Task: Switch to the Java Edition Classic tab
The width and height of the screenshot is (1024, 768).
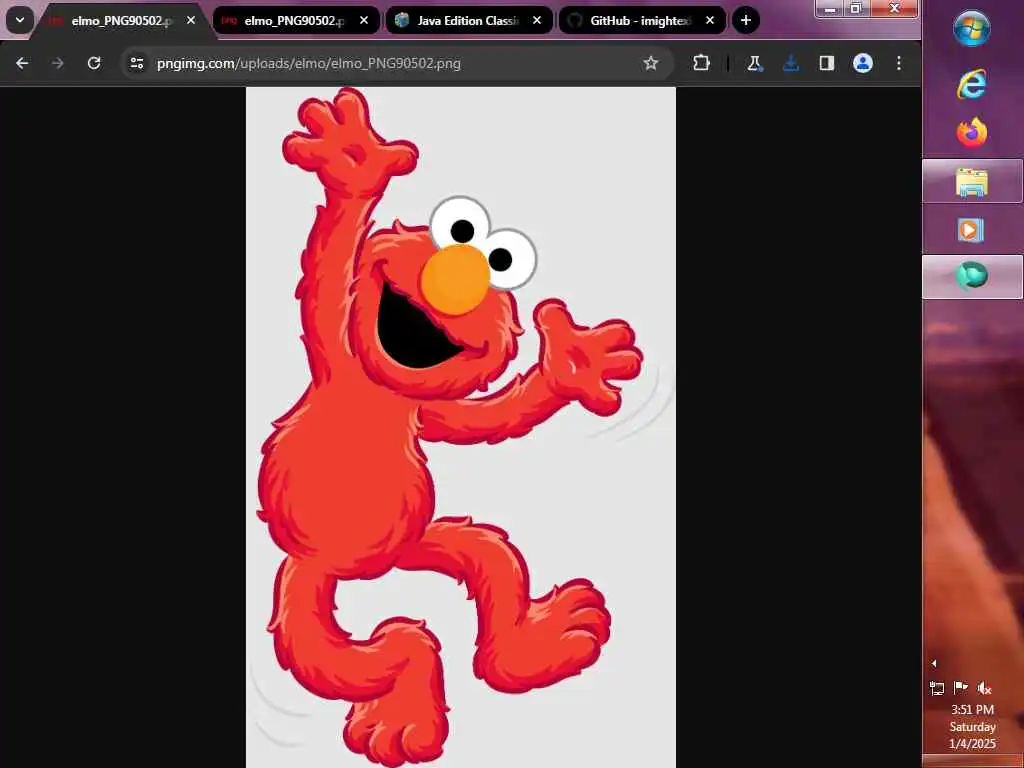Action: click(468, 21)
